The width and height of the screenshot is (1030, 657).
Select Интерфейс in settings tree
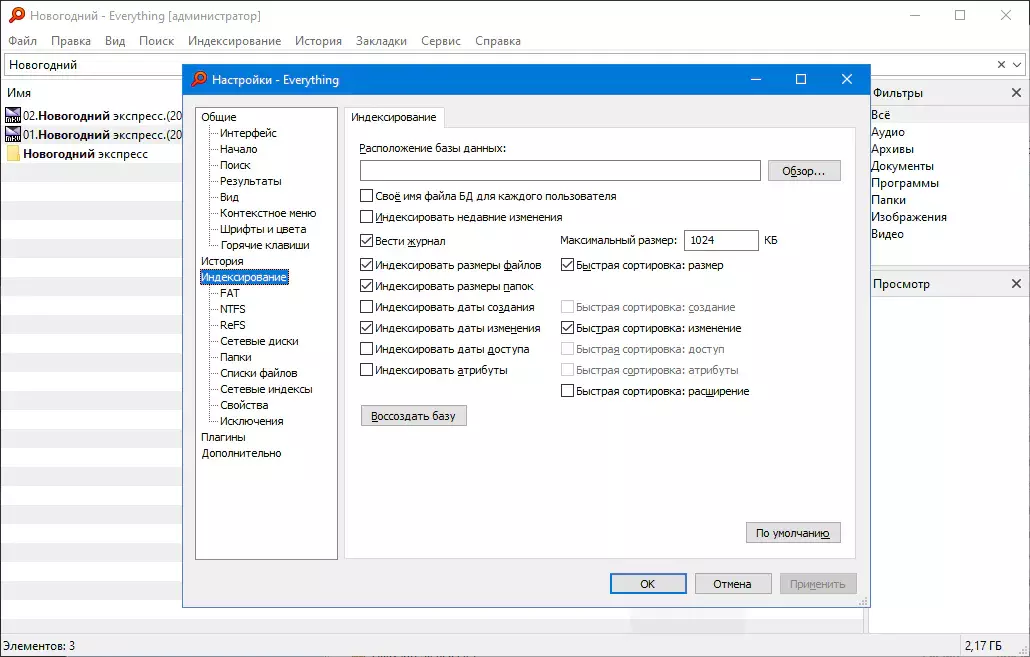[x=248, y=133]
